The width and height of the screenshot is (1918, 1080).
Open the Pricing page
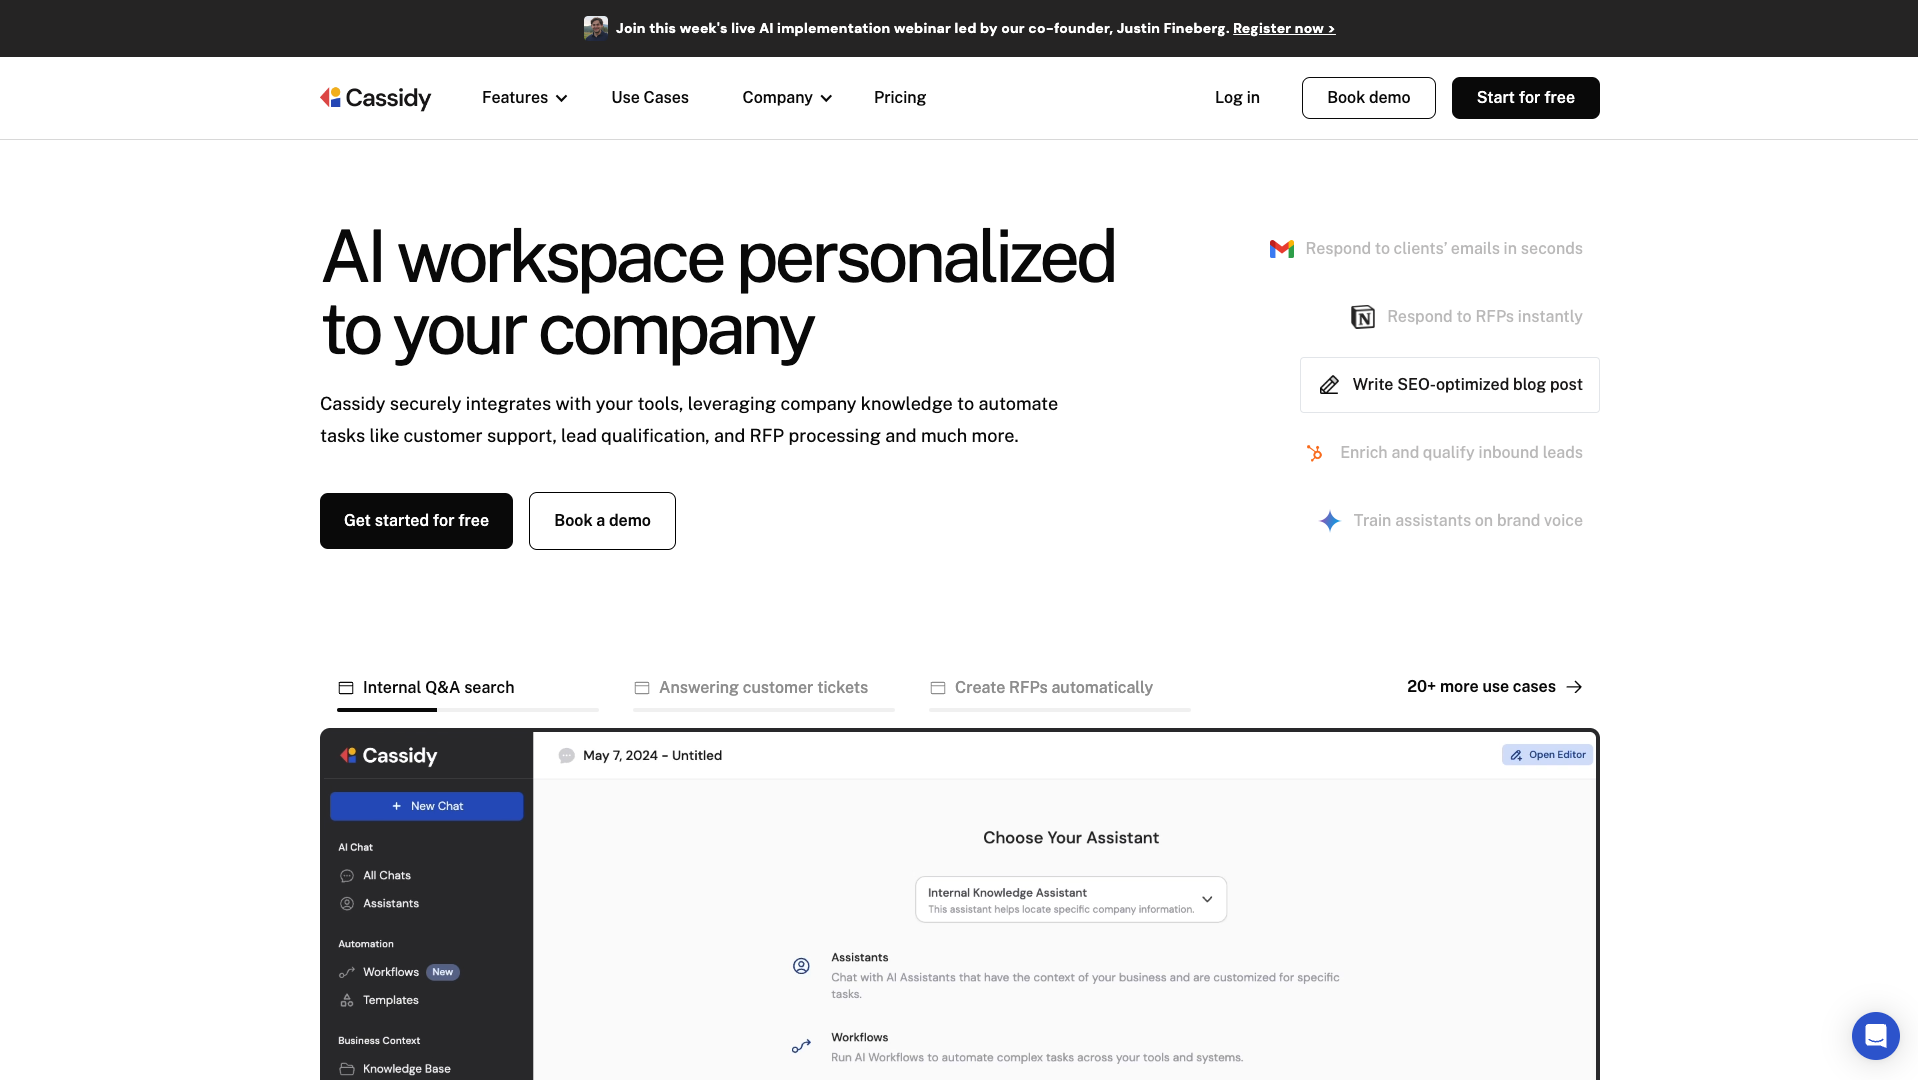(x=899, y=98)
